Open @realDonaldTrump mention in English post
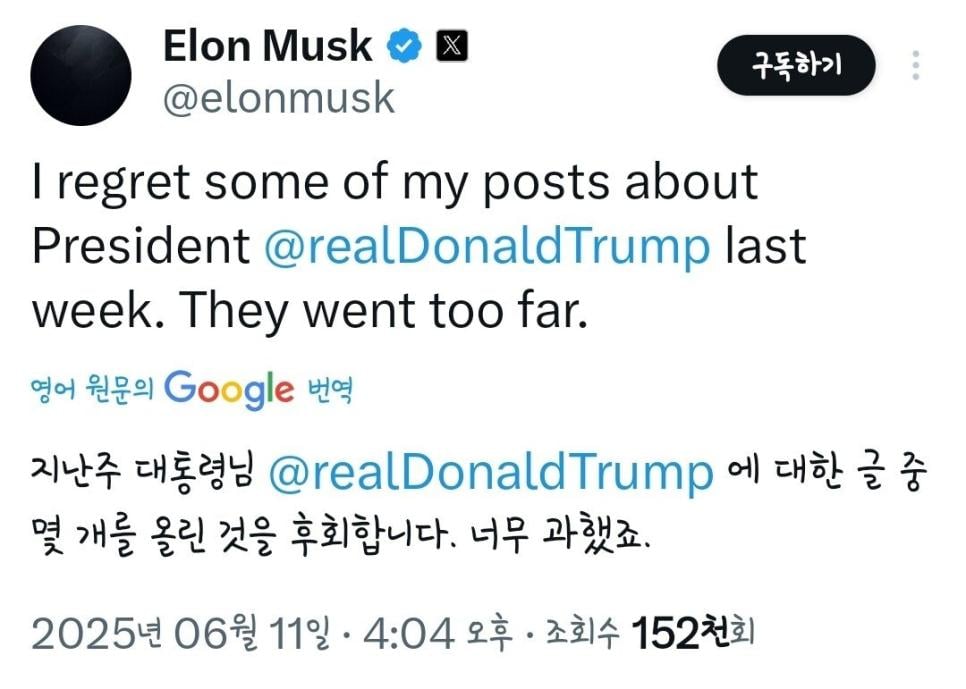 [487, 247]
